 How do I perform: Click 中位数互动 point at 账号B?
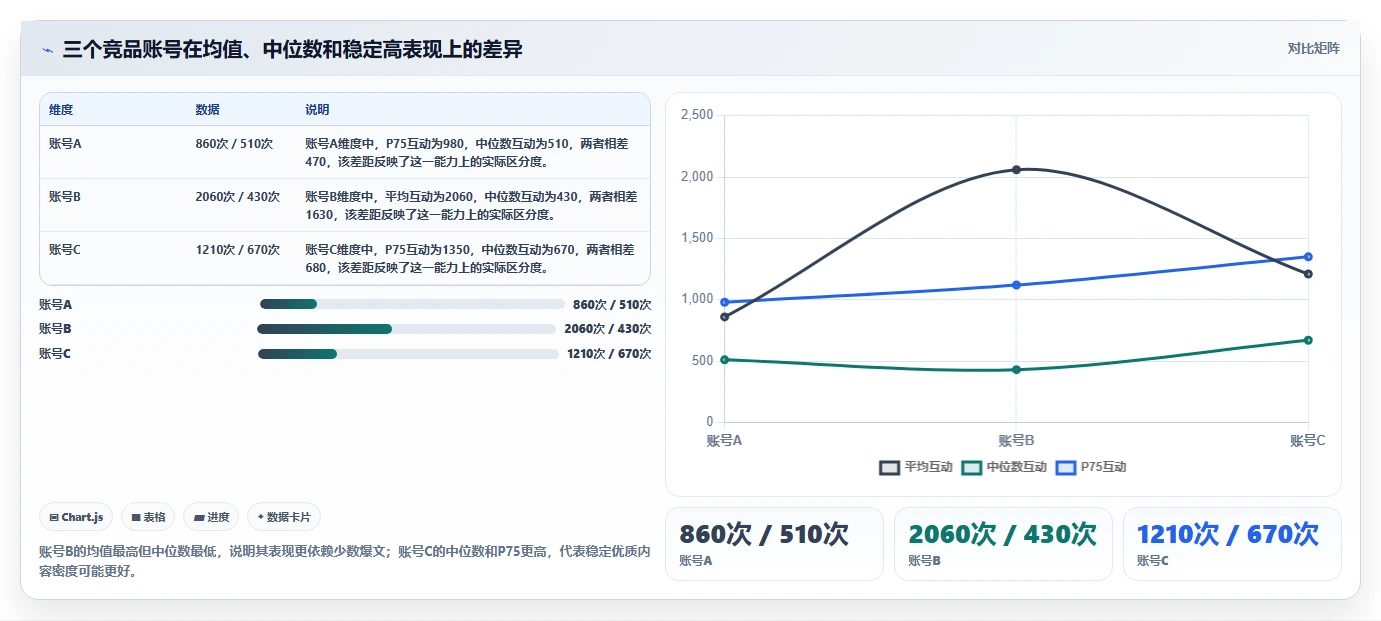pyautogui.click(x=1016, y=370)
